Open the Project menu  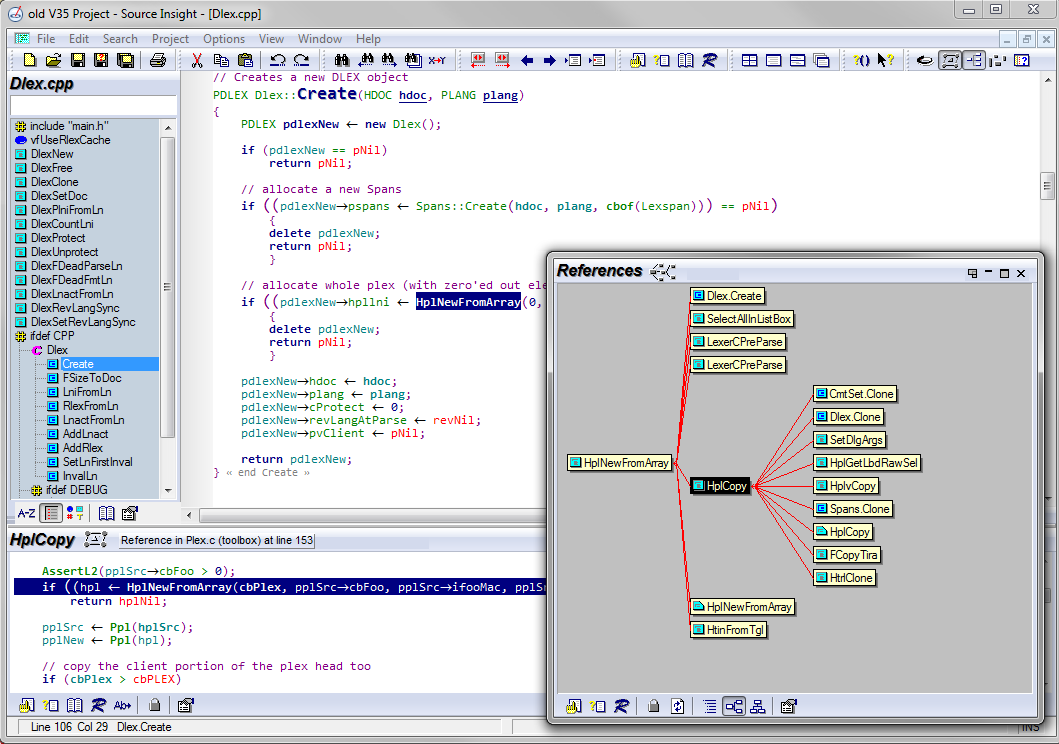click(x=170, y=39)
